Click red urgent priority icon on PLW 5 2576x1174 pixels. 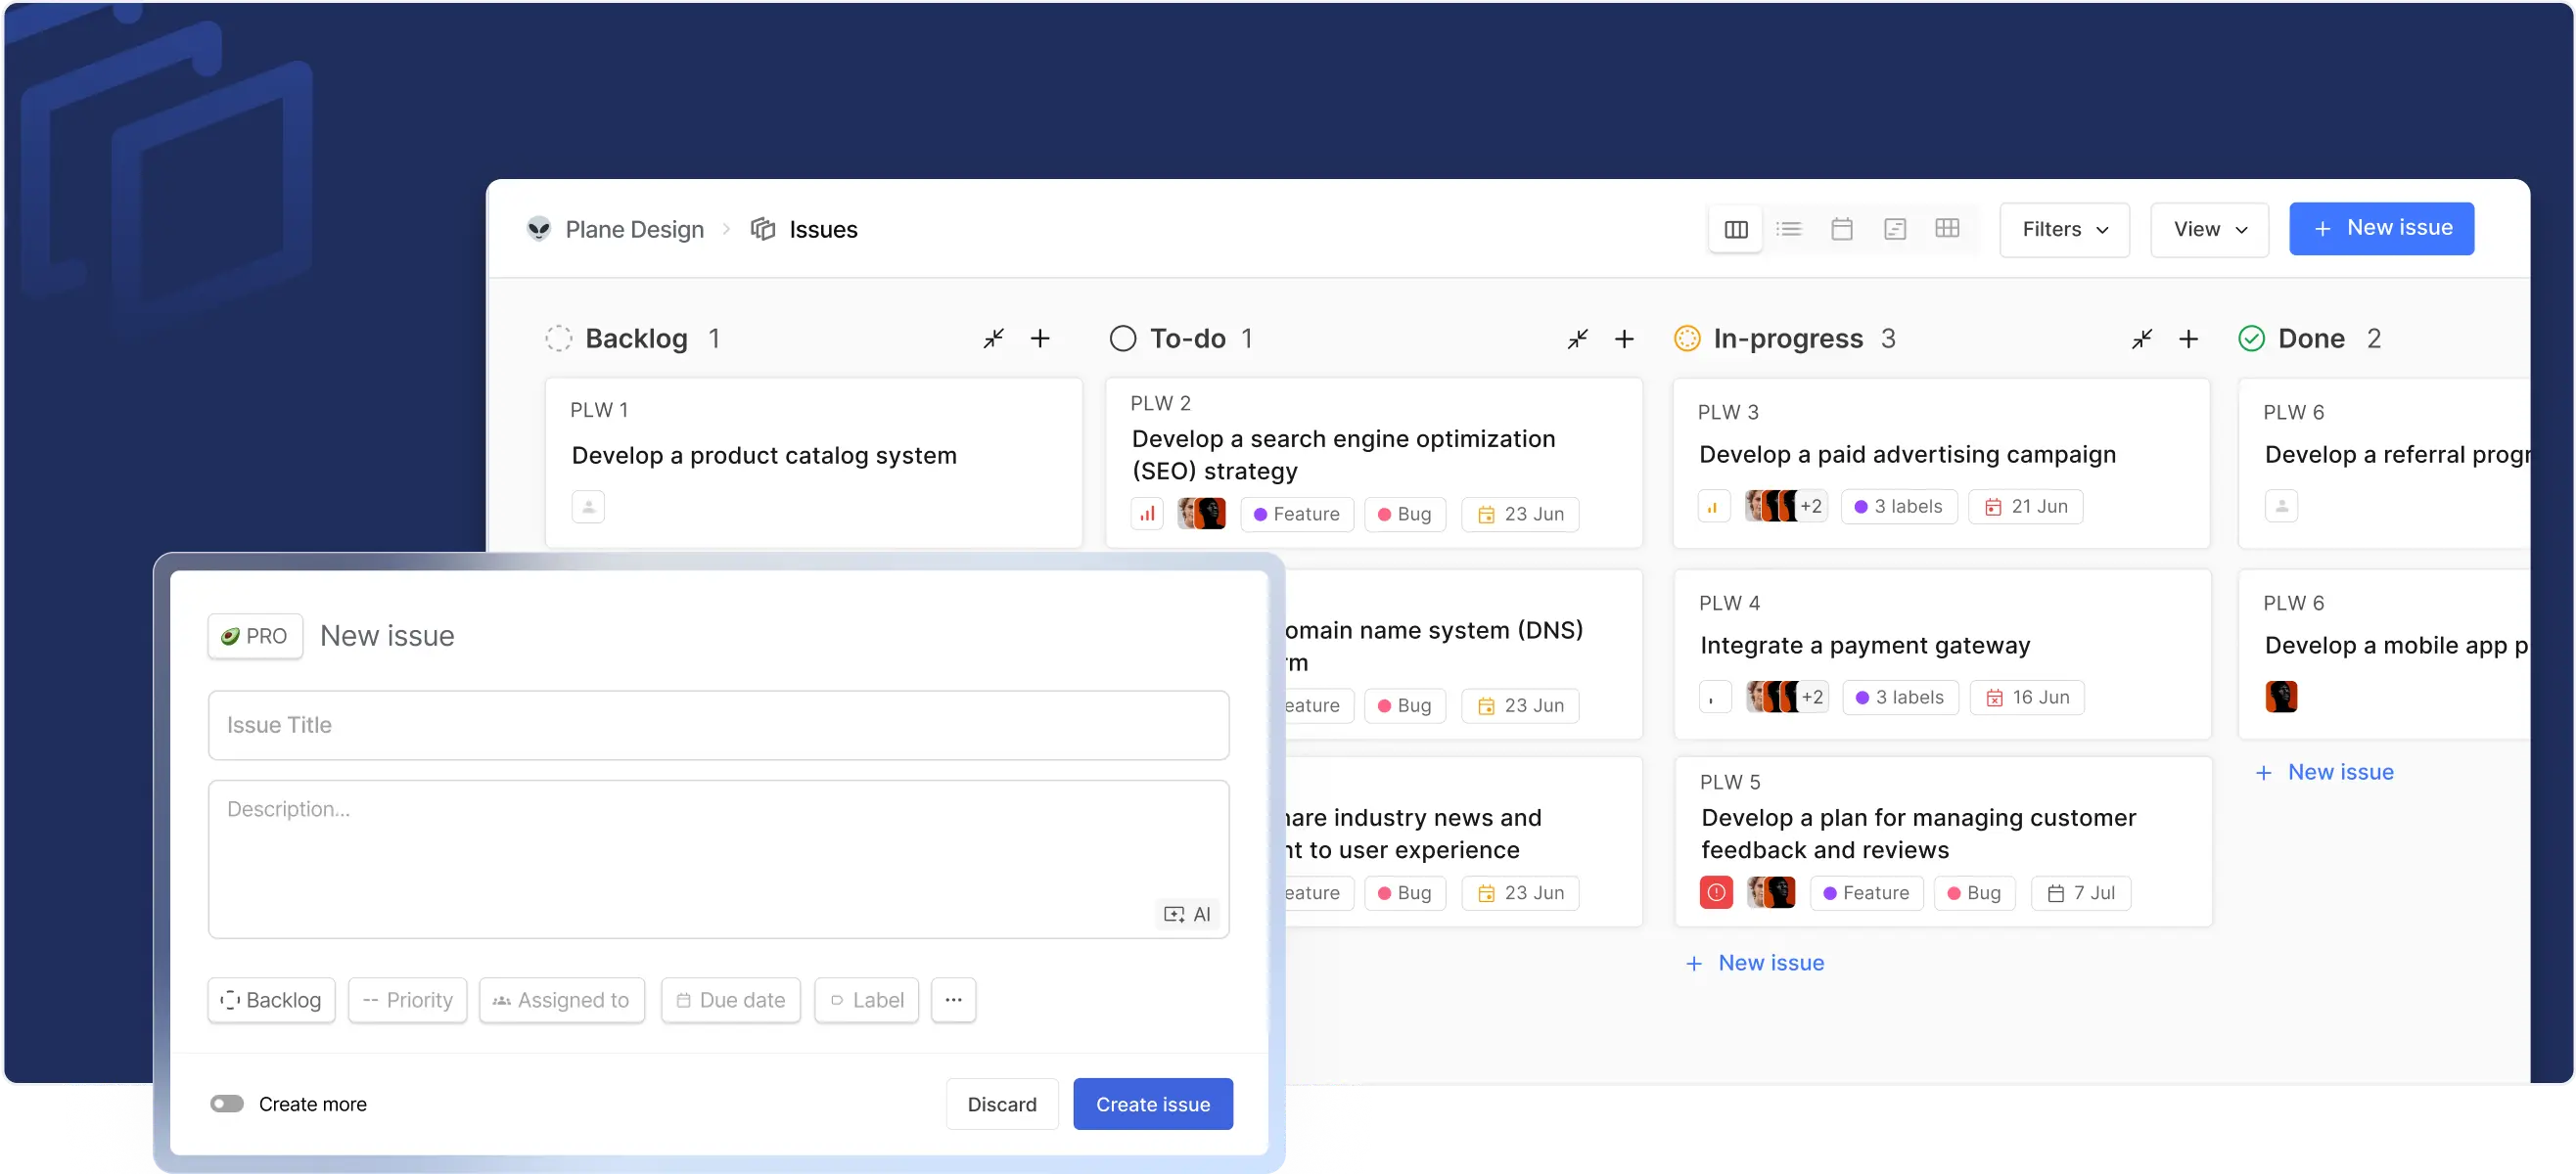coord(1716,892)
